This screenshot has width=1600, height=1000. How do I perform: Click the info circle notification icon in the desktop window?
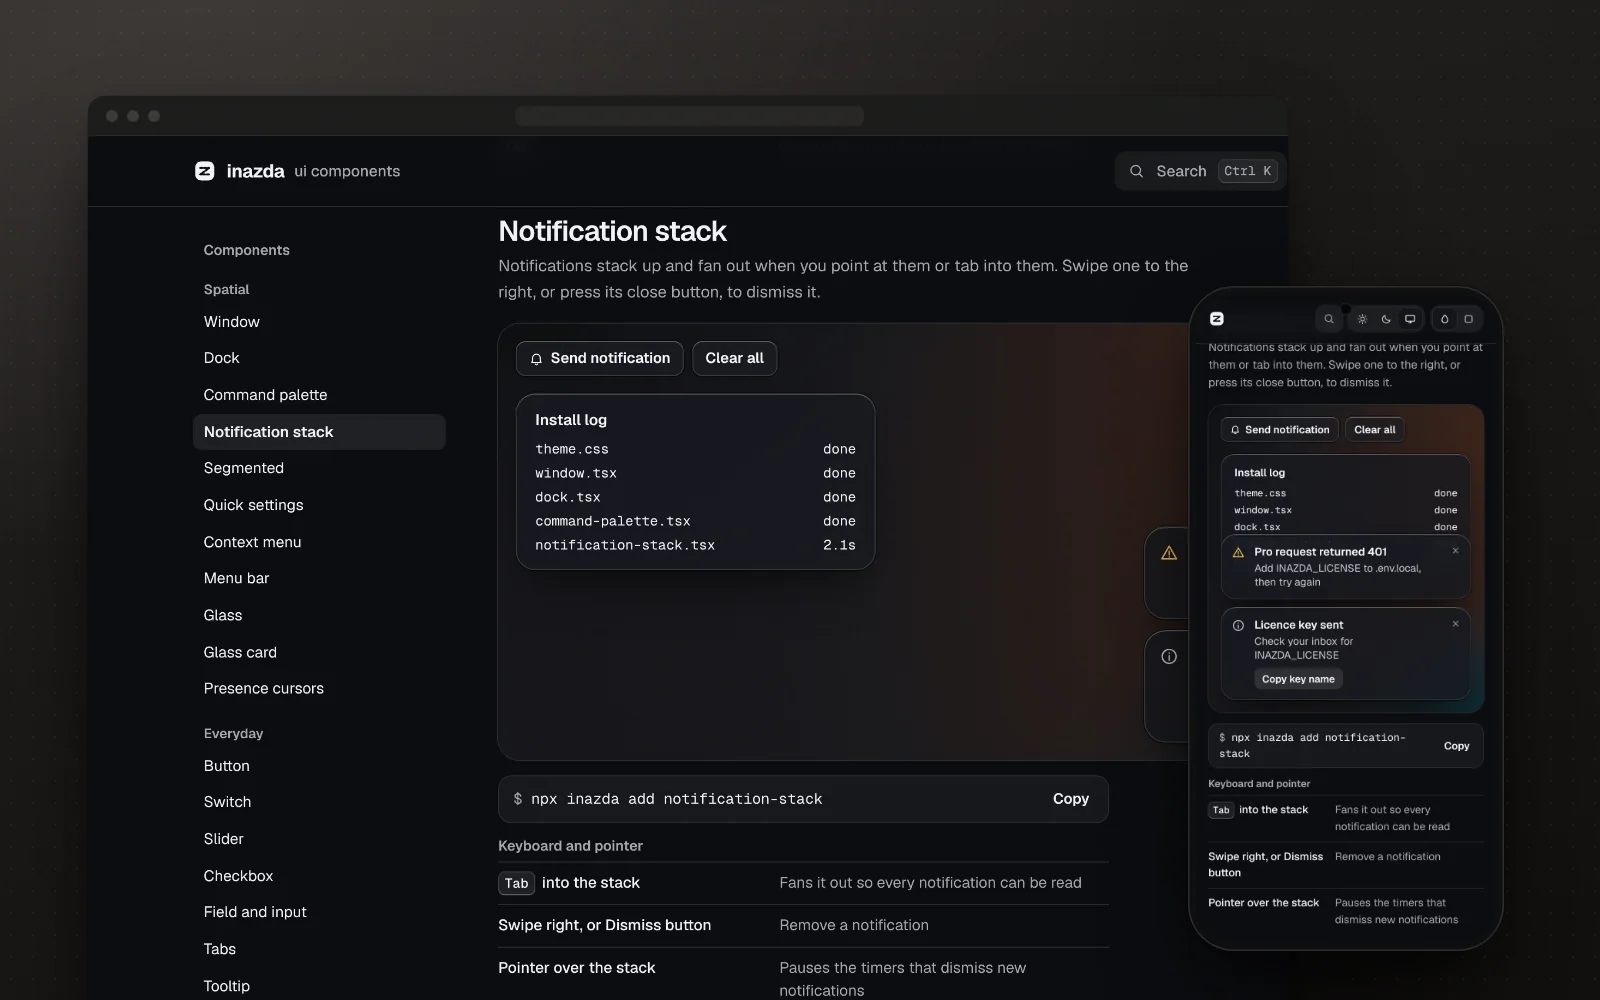tap(1169, 657)
